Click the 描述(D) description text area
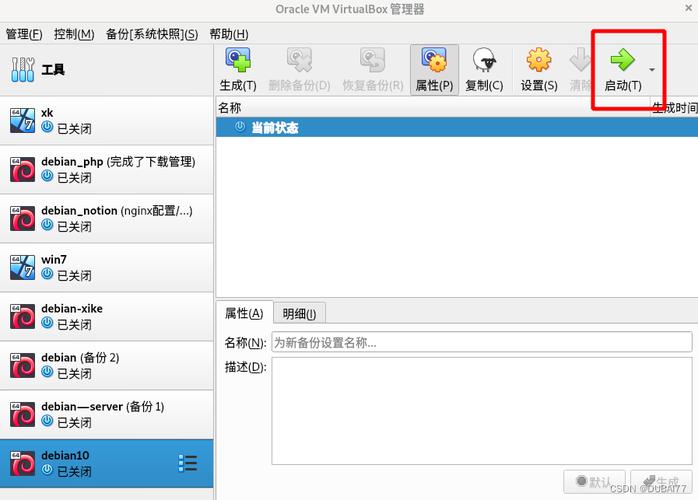 click(x=482, y=411)
